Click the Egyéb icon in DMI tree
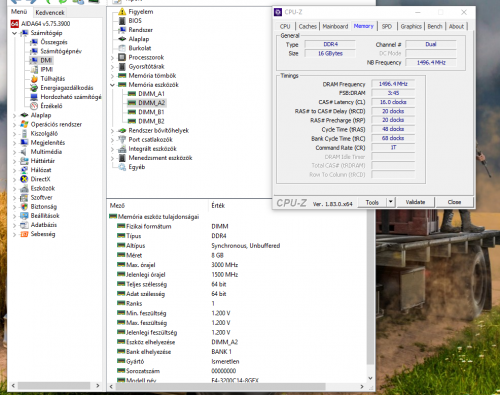Image resolution: width=500 pixels, height=395 pixels. click(122, 167)
